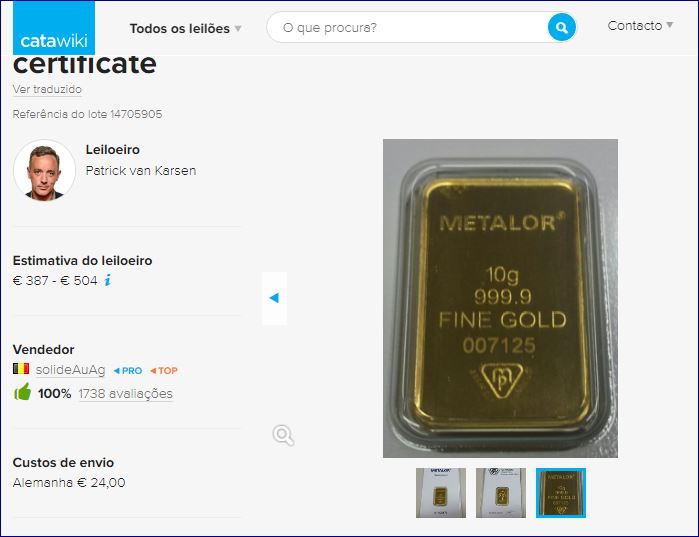
Task: Click the TOP seller badge
Action: pos(164,371)
